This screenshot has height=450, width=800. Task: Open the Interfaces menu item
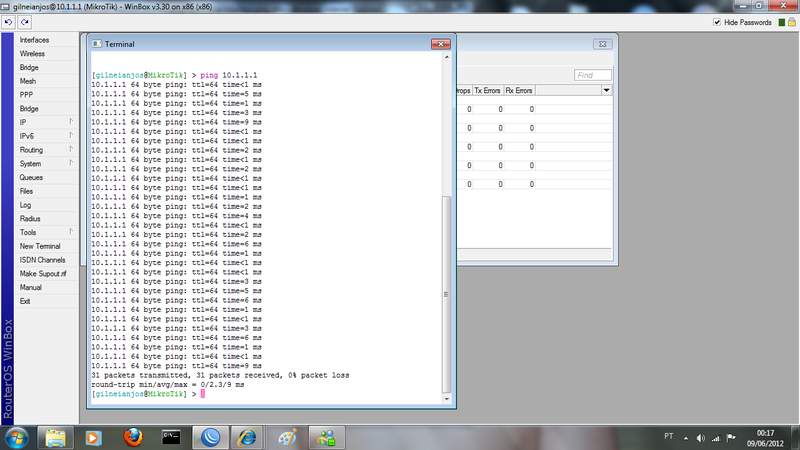click(34, 40)
